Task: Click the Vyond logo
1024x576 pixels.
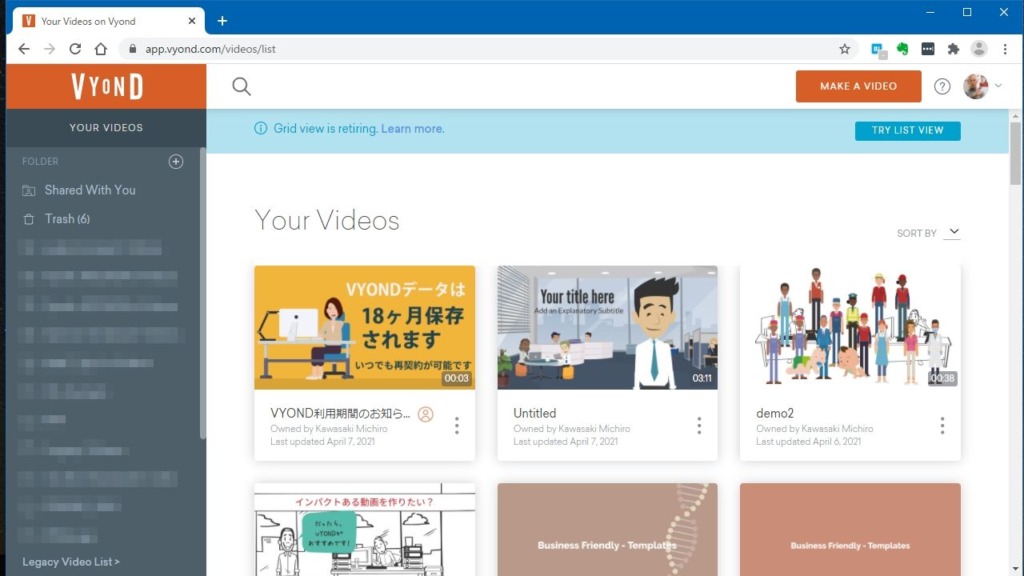Action: coord(106,86)
